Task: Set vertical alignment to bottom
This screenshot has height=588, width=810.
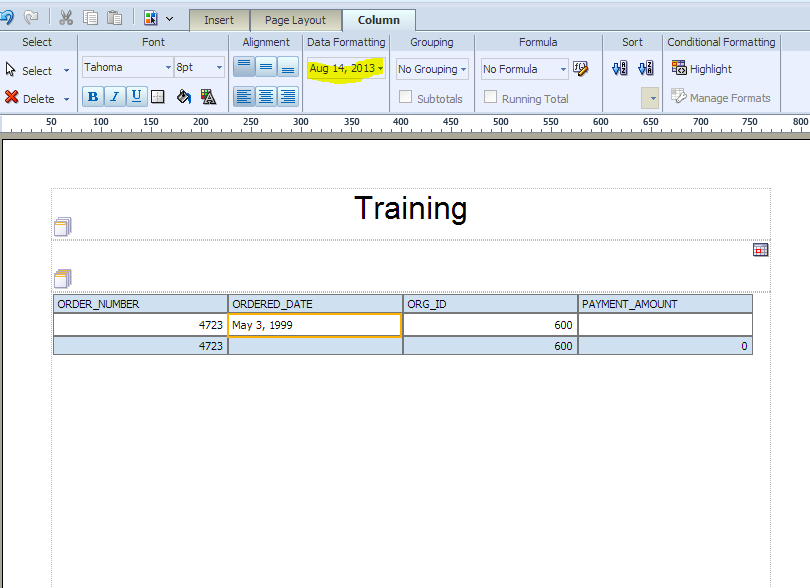Action: click(x=288, y=67)
